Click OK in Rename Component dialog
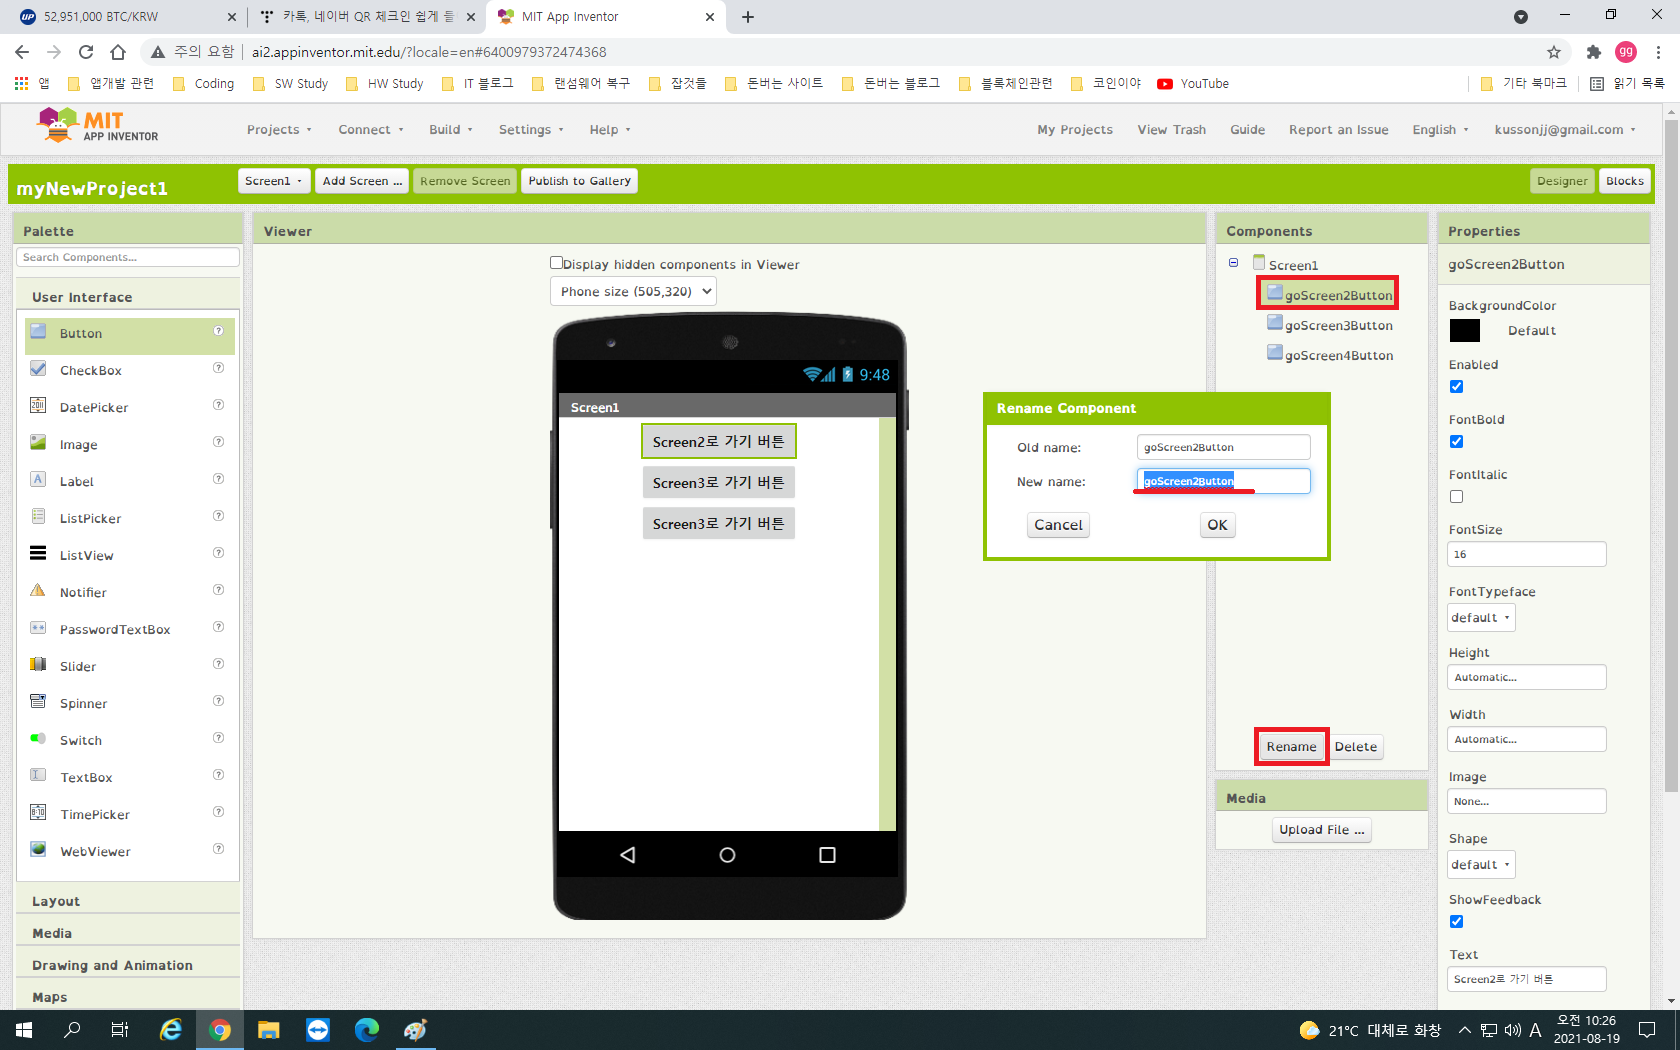This screenshot has height=1050, width=1680. (x=1217, y=525)
